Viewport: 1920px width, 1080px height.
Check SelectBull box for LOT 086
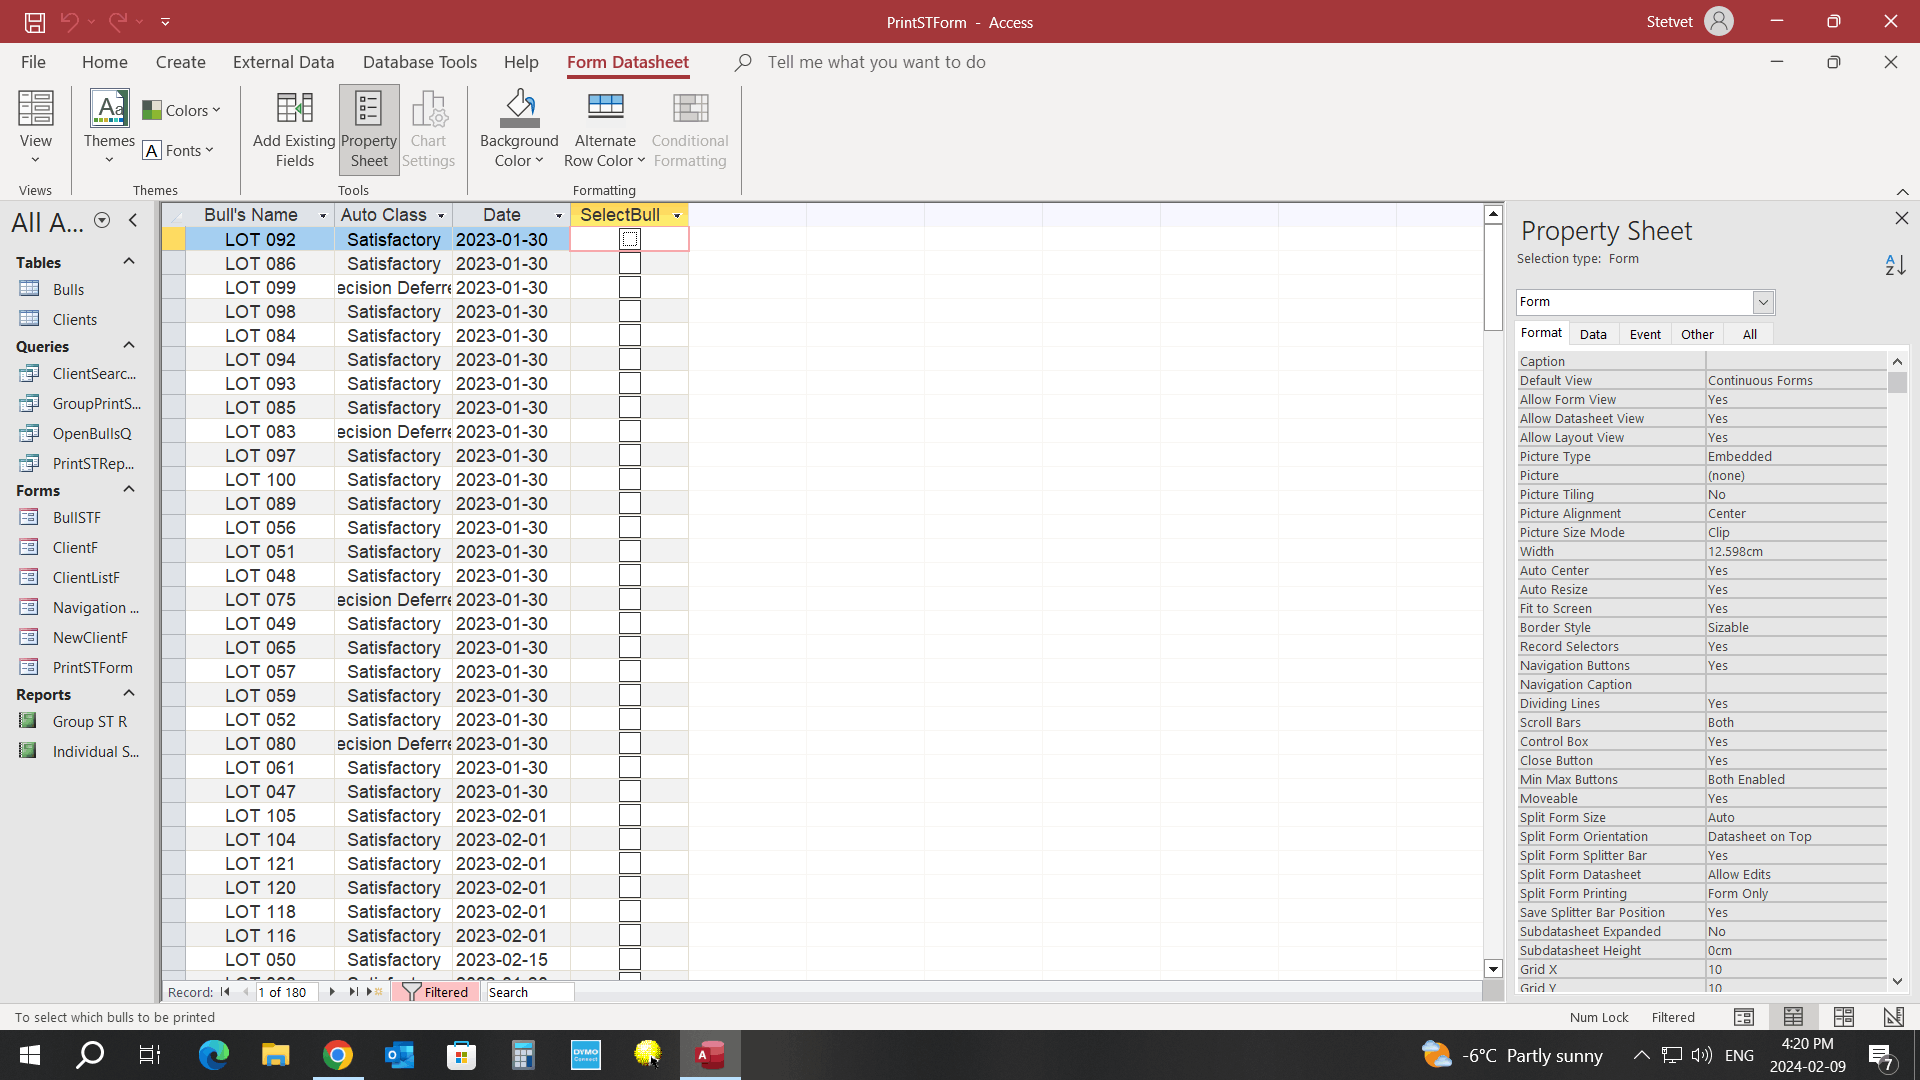click(x=629, y=264)
